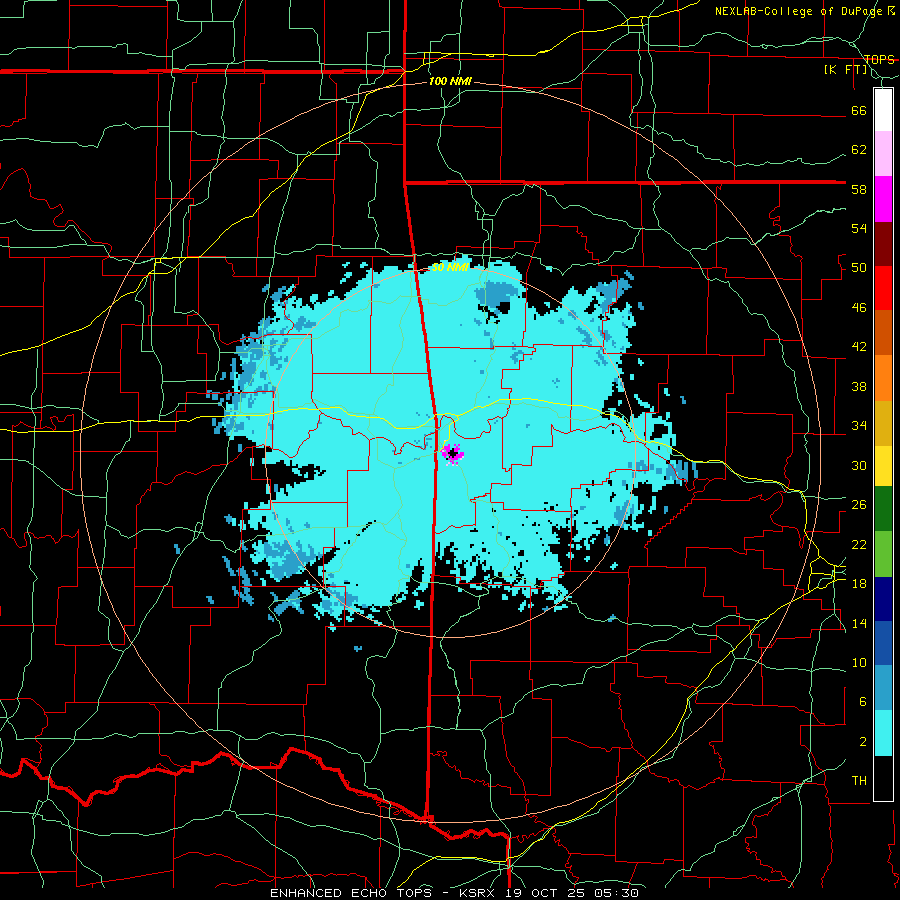The height and width of the screenshot is (900, 900).
Task: Click the bright red legend swatch
Action: (x=883, y=288)
